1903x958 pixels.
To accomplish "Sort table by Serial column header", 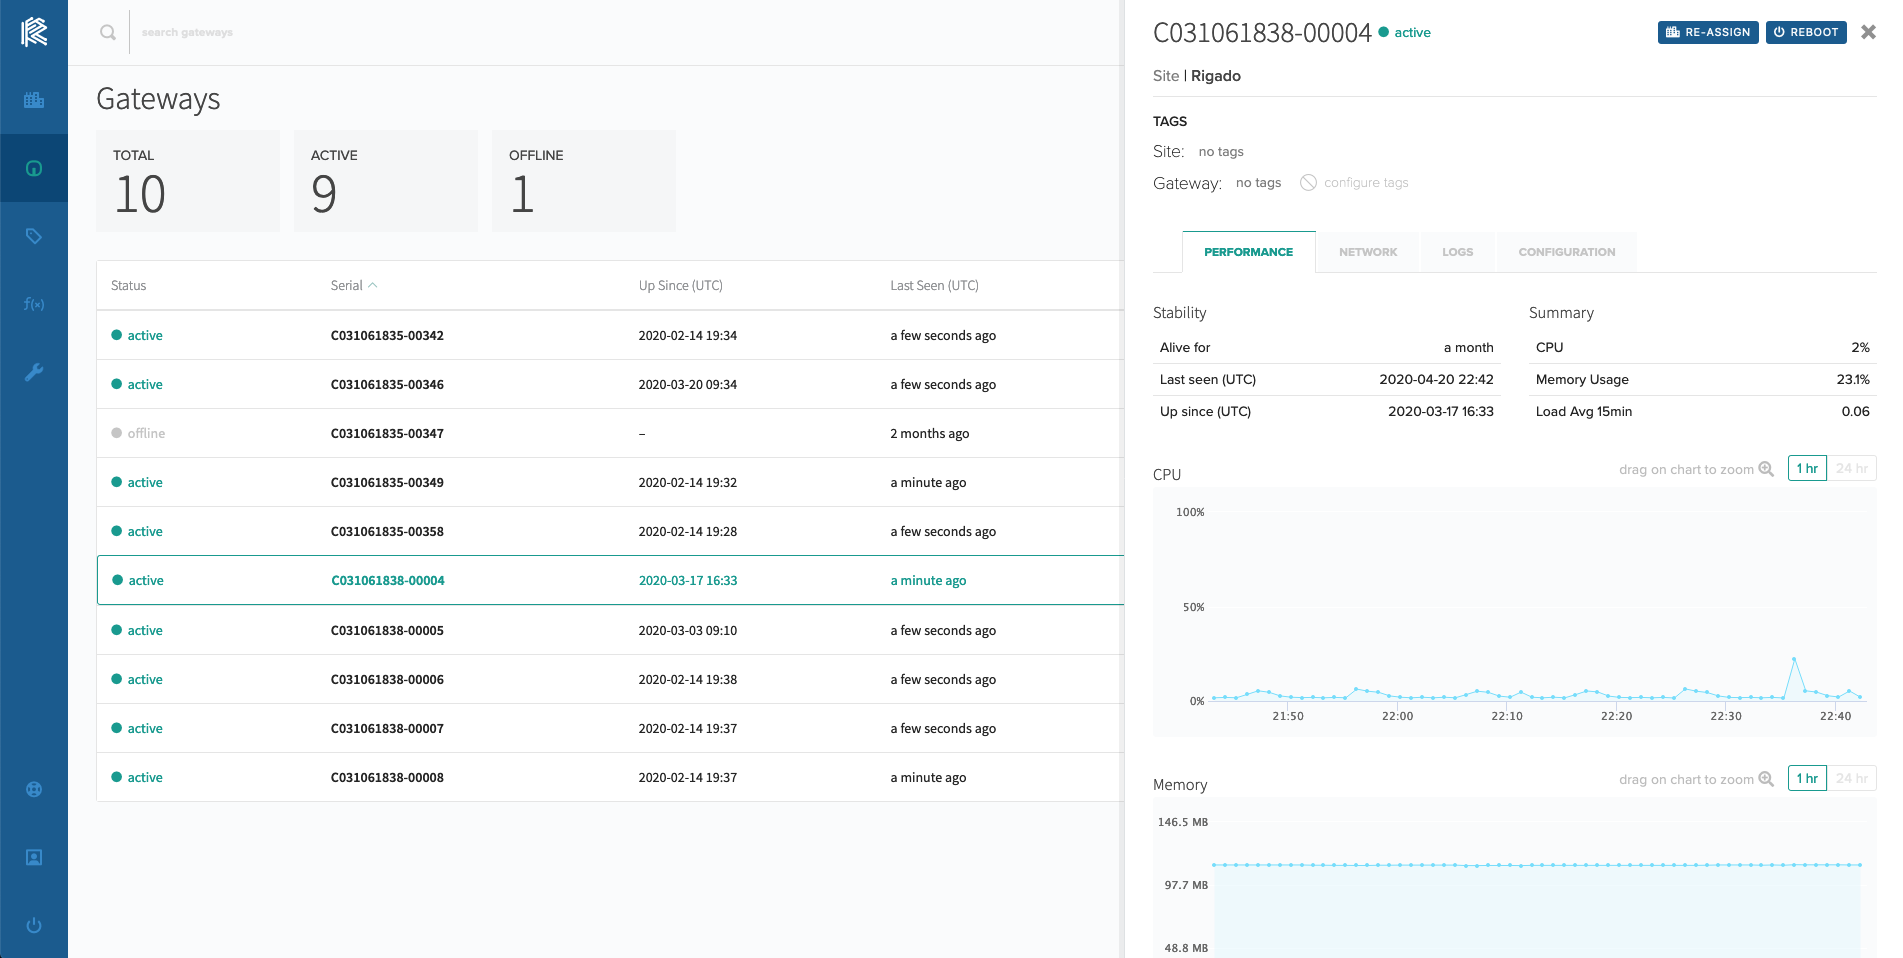I will pyautogui.click(x=346, y=285).
